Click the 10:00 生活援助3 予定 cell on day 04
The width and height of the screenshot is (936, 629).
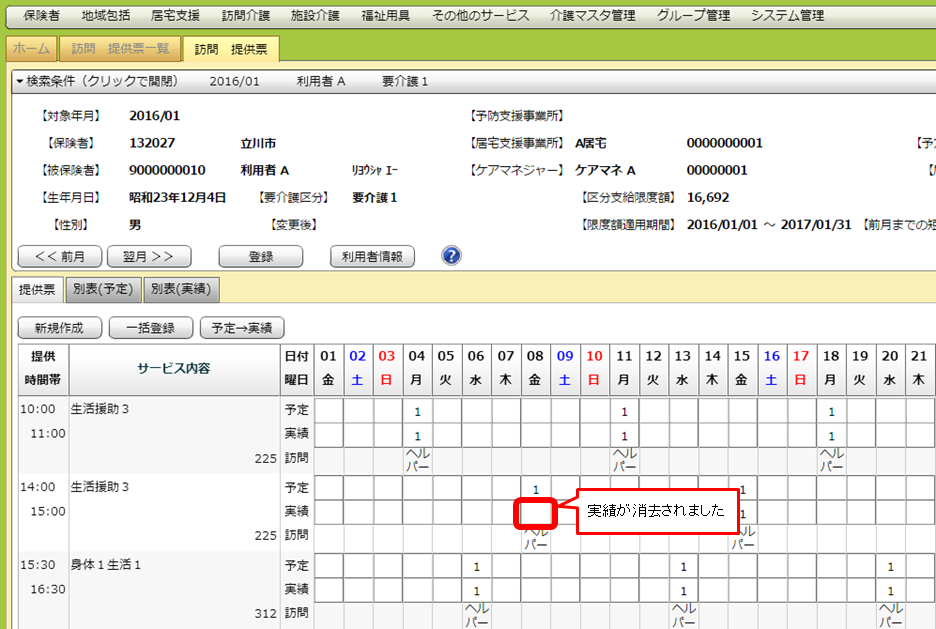tap(417, 410)
